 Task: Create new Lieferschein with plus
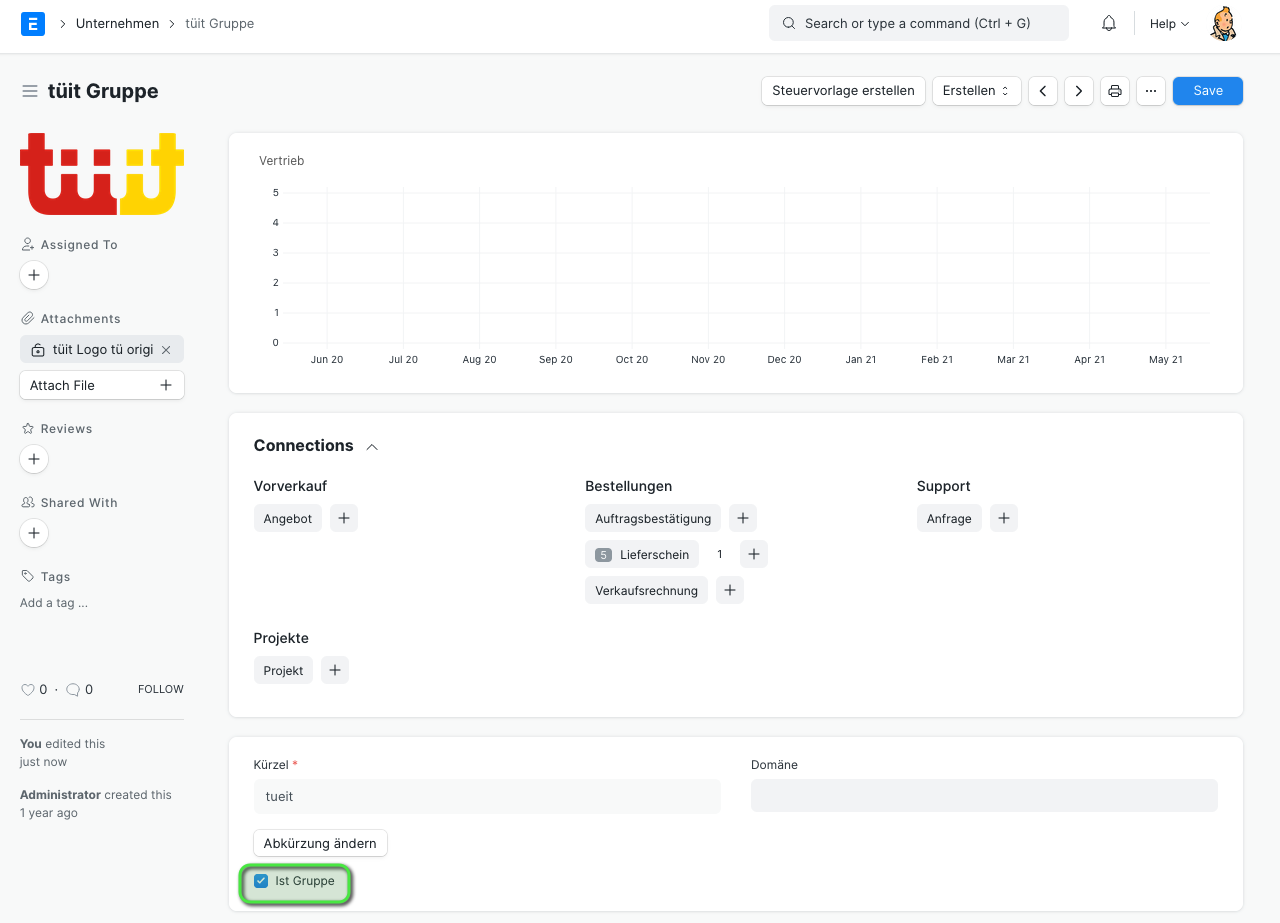(x=754, y=554)
